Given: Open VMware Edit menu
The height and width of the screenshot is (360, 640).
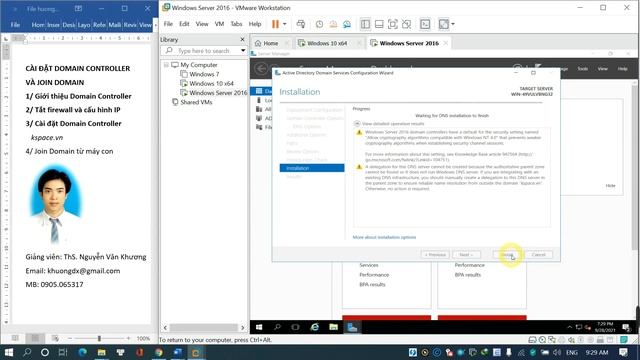Looking at the screenshot, I should click(x=184, y=24).
